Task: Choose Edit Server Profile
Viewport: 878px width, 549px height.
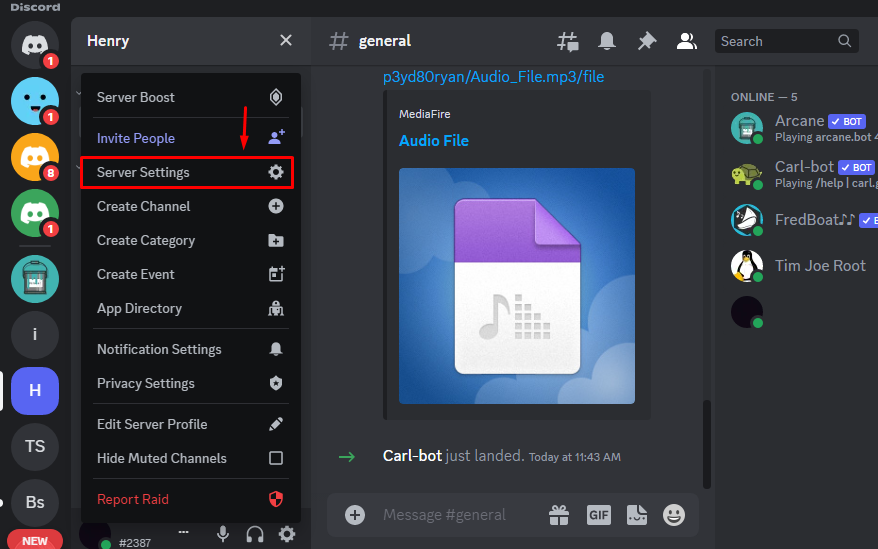Action: pyautogui.click(x=190, y=424)
